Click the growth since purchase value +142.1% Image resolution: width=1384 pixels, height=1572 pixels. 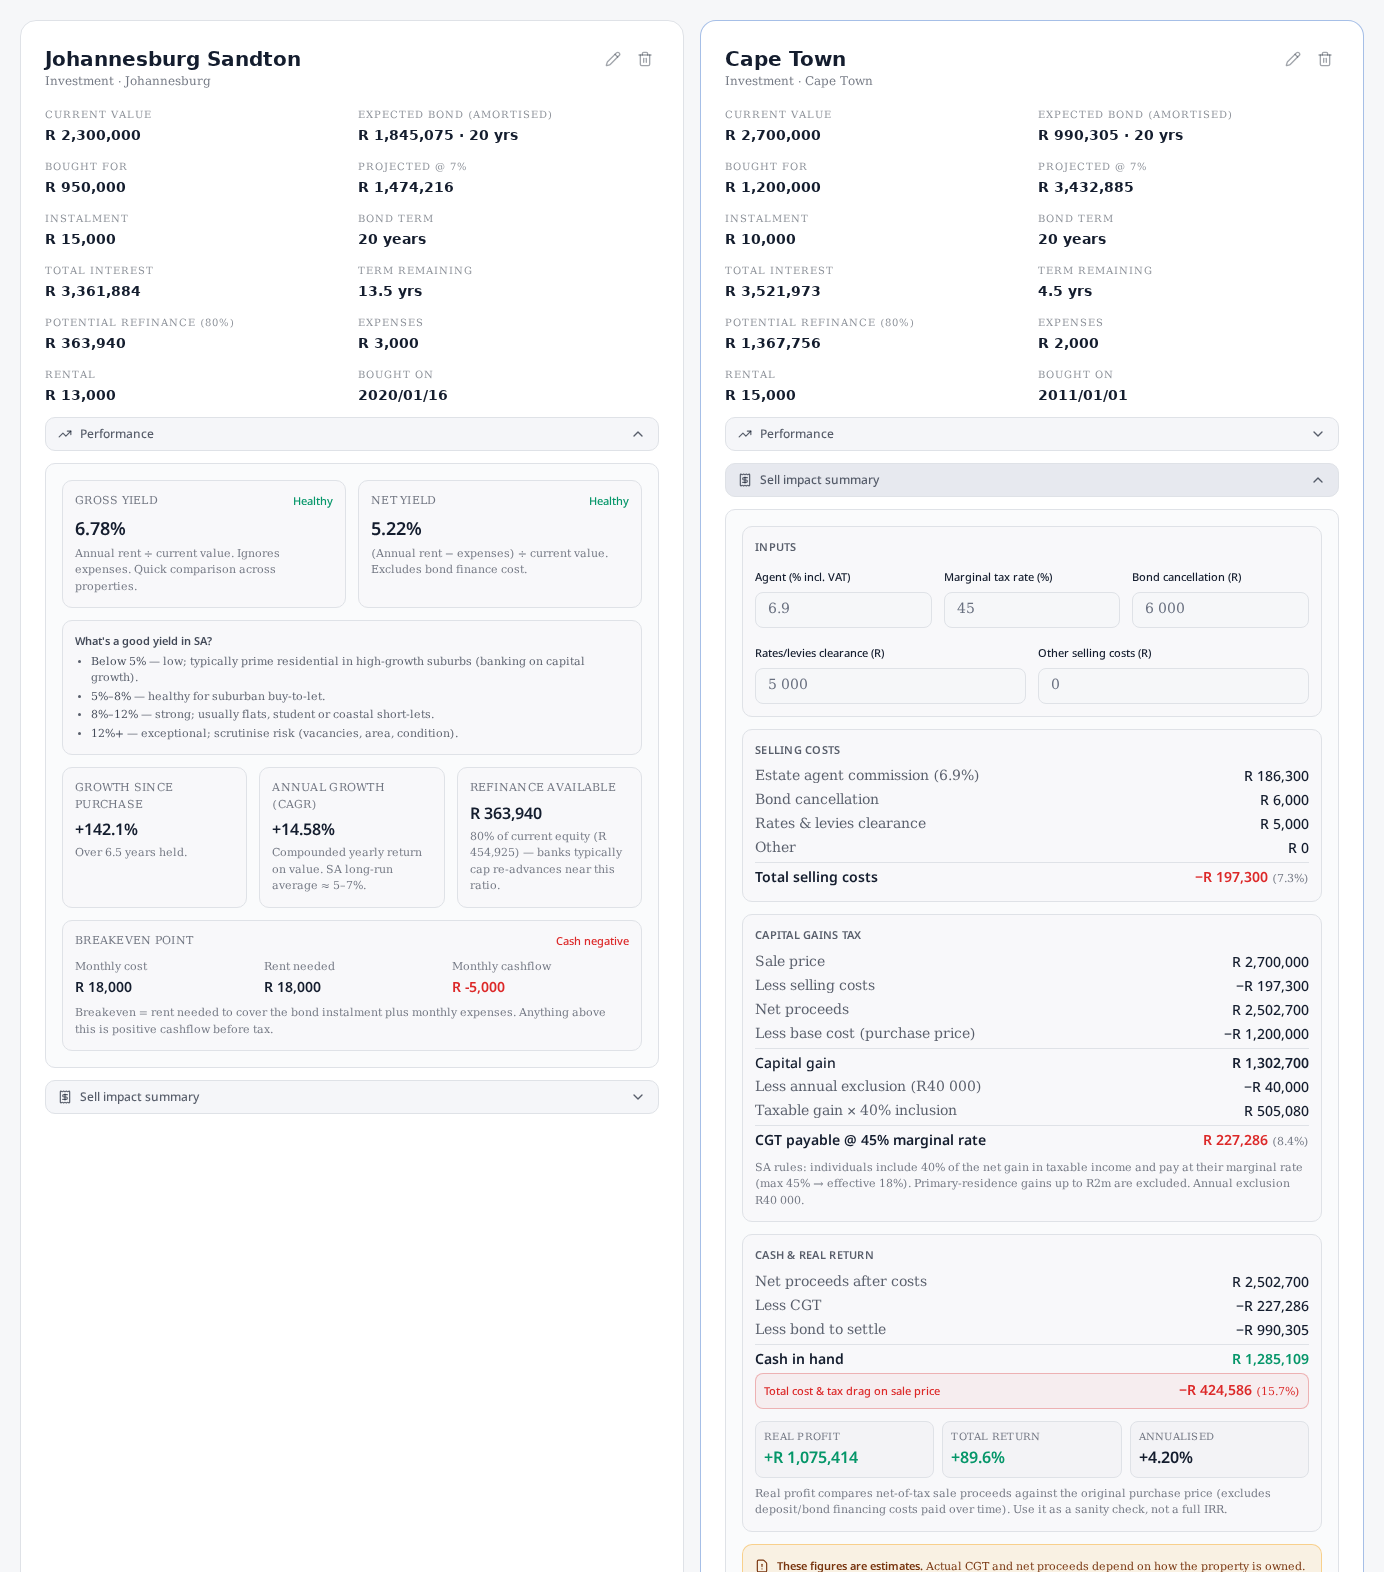pos(106,830)
